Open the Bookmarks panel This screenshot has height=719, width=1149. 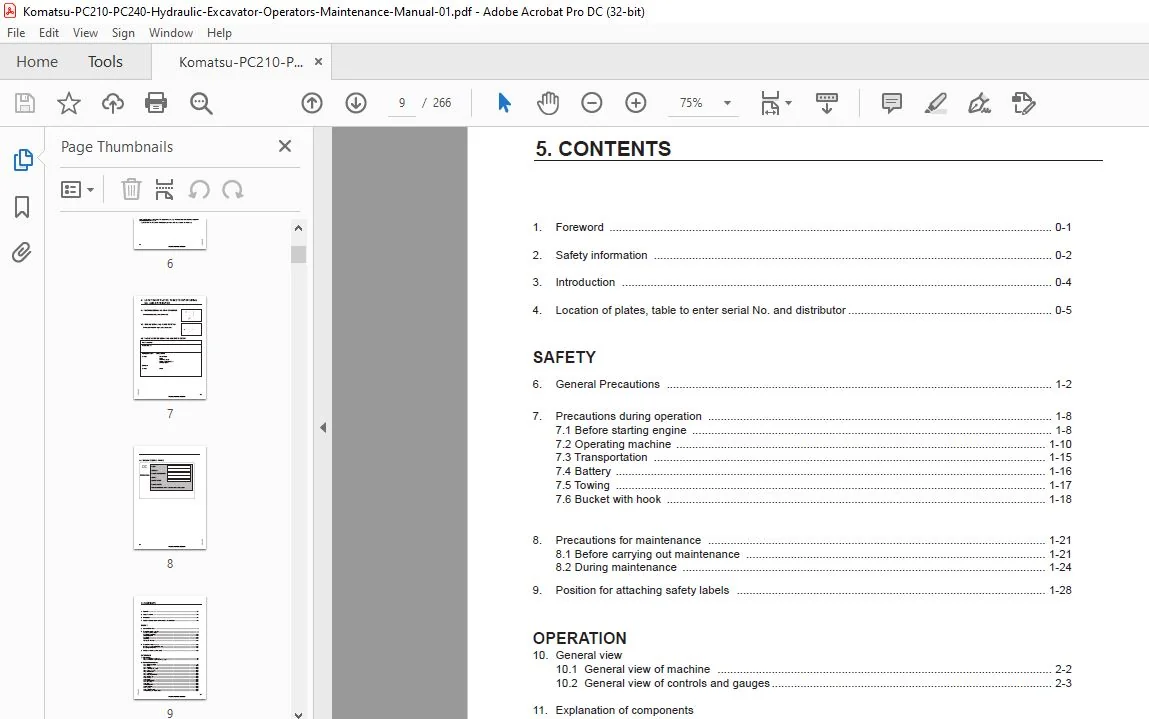click(22, 207)
